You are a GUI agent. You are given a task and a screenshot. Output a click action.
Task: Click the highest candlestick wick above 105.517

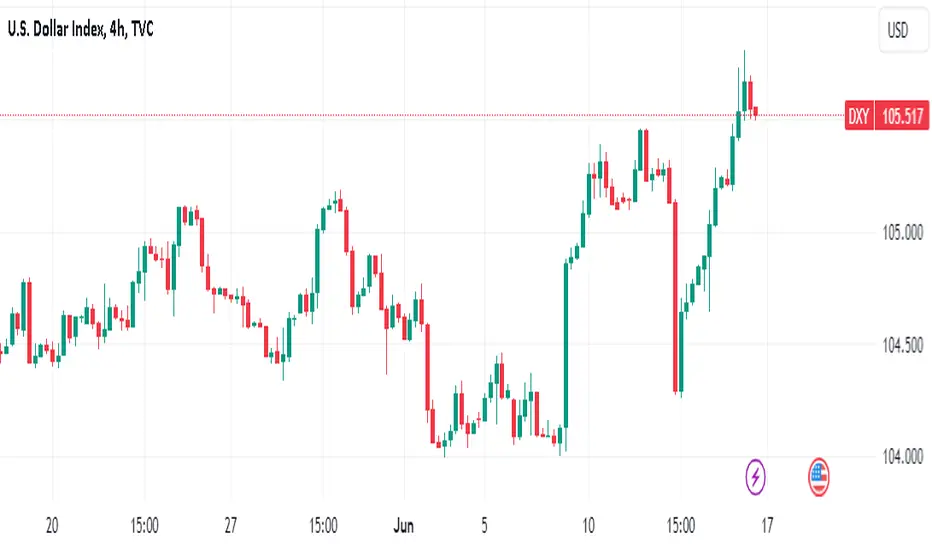click(x=744, y=65)
